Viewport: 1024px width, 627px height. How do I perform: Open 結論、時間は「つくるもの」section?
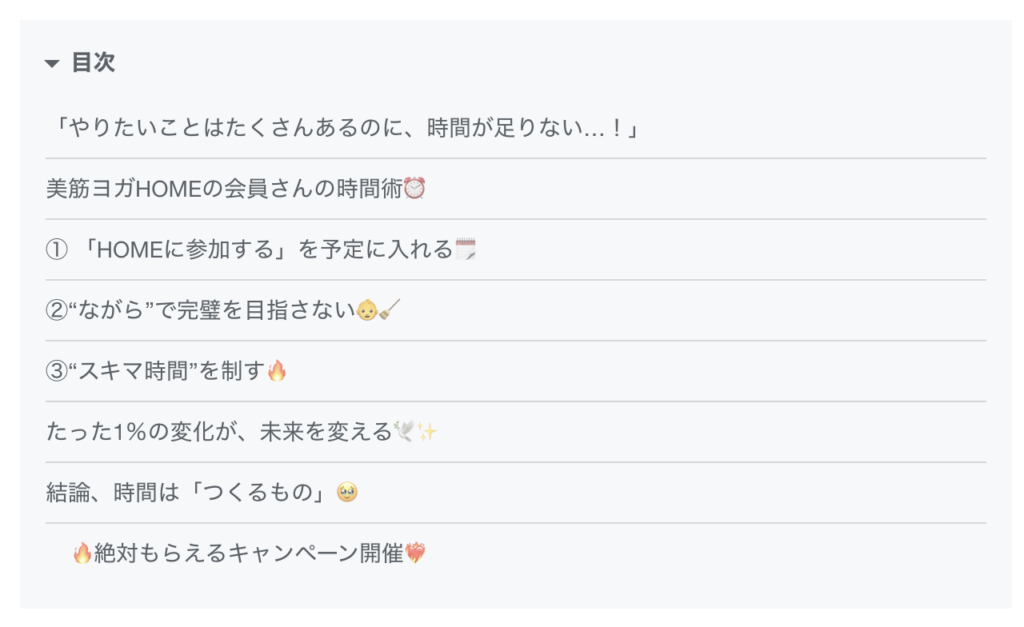point(189,492)
